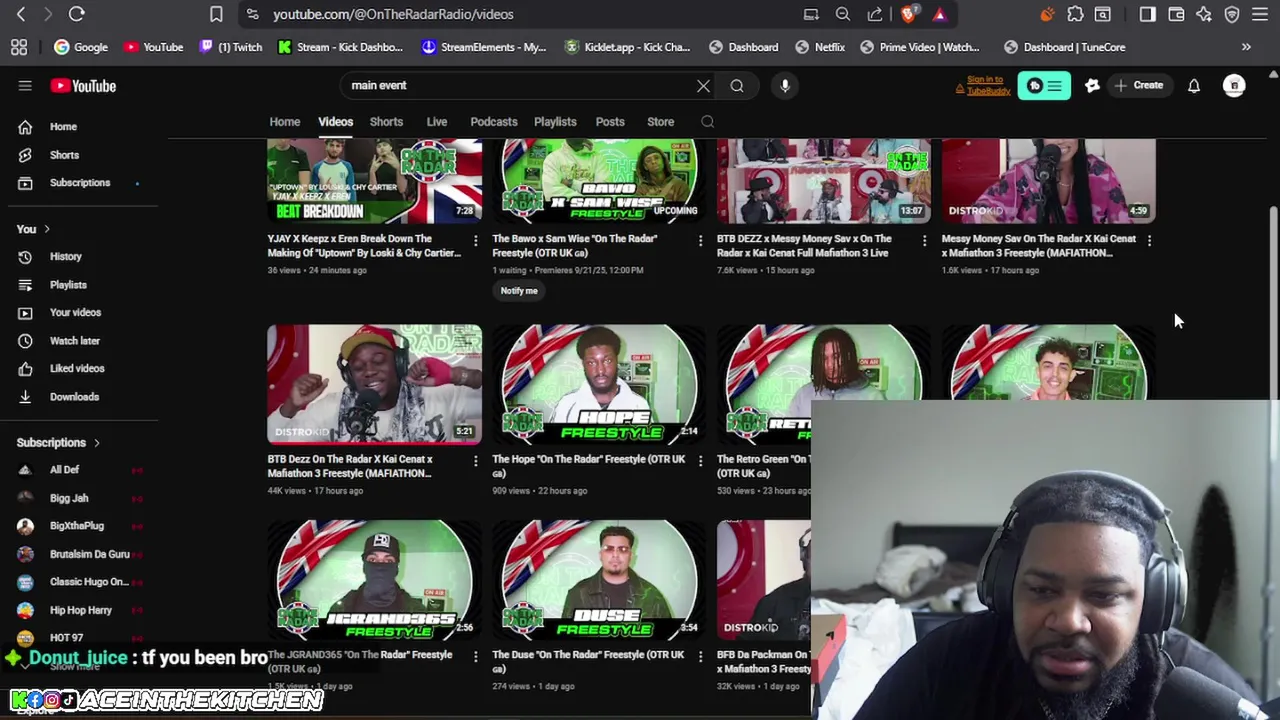This screenshot has width=1280, height=720.
Task: Show more bookmarks with chevron
Action: 1246,47
